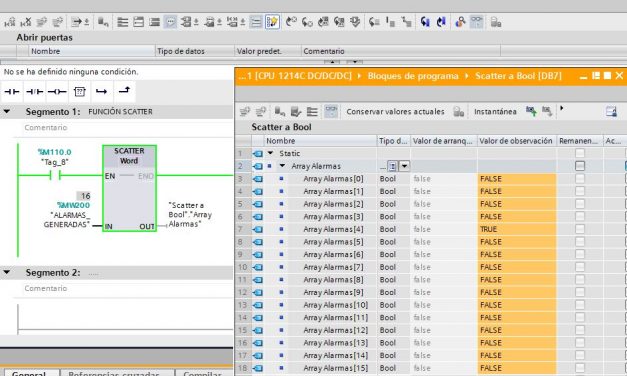Expand DB toolbar overflow arrow
The image size is (627, 376).
coord(561,108)
